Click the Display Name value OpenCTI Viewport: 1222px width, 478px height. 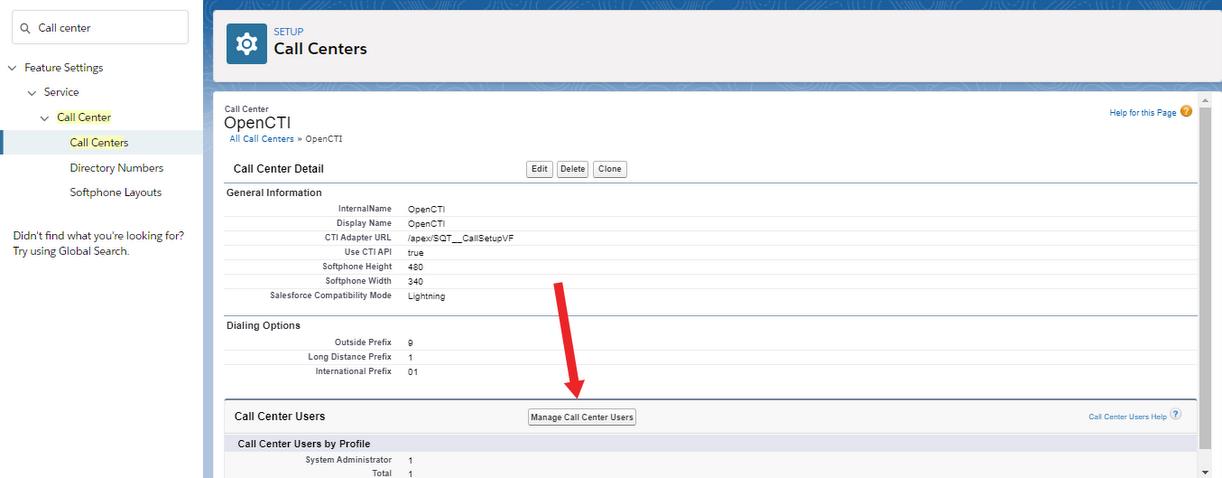coord(427,223)
